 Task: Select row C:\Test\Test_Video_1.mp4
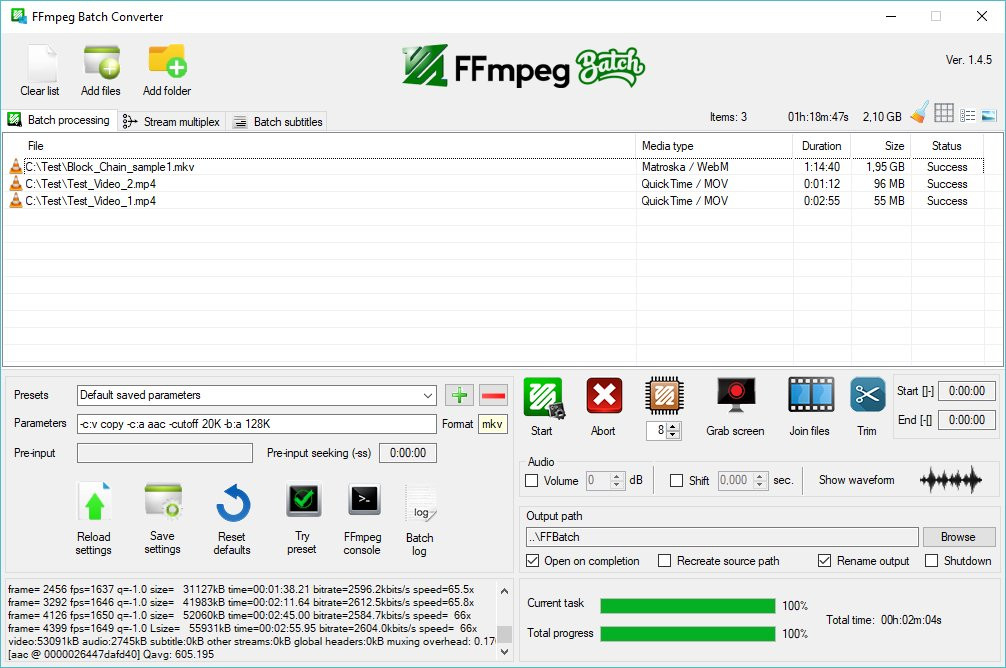pos(494,201)
